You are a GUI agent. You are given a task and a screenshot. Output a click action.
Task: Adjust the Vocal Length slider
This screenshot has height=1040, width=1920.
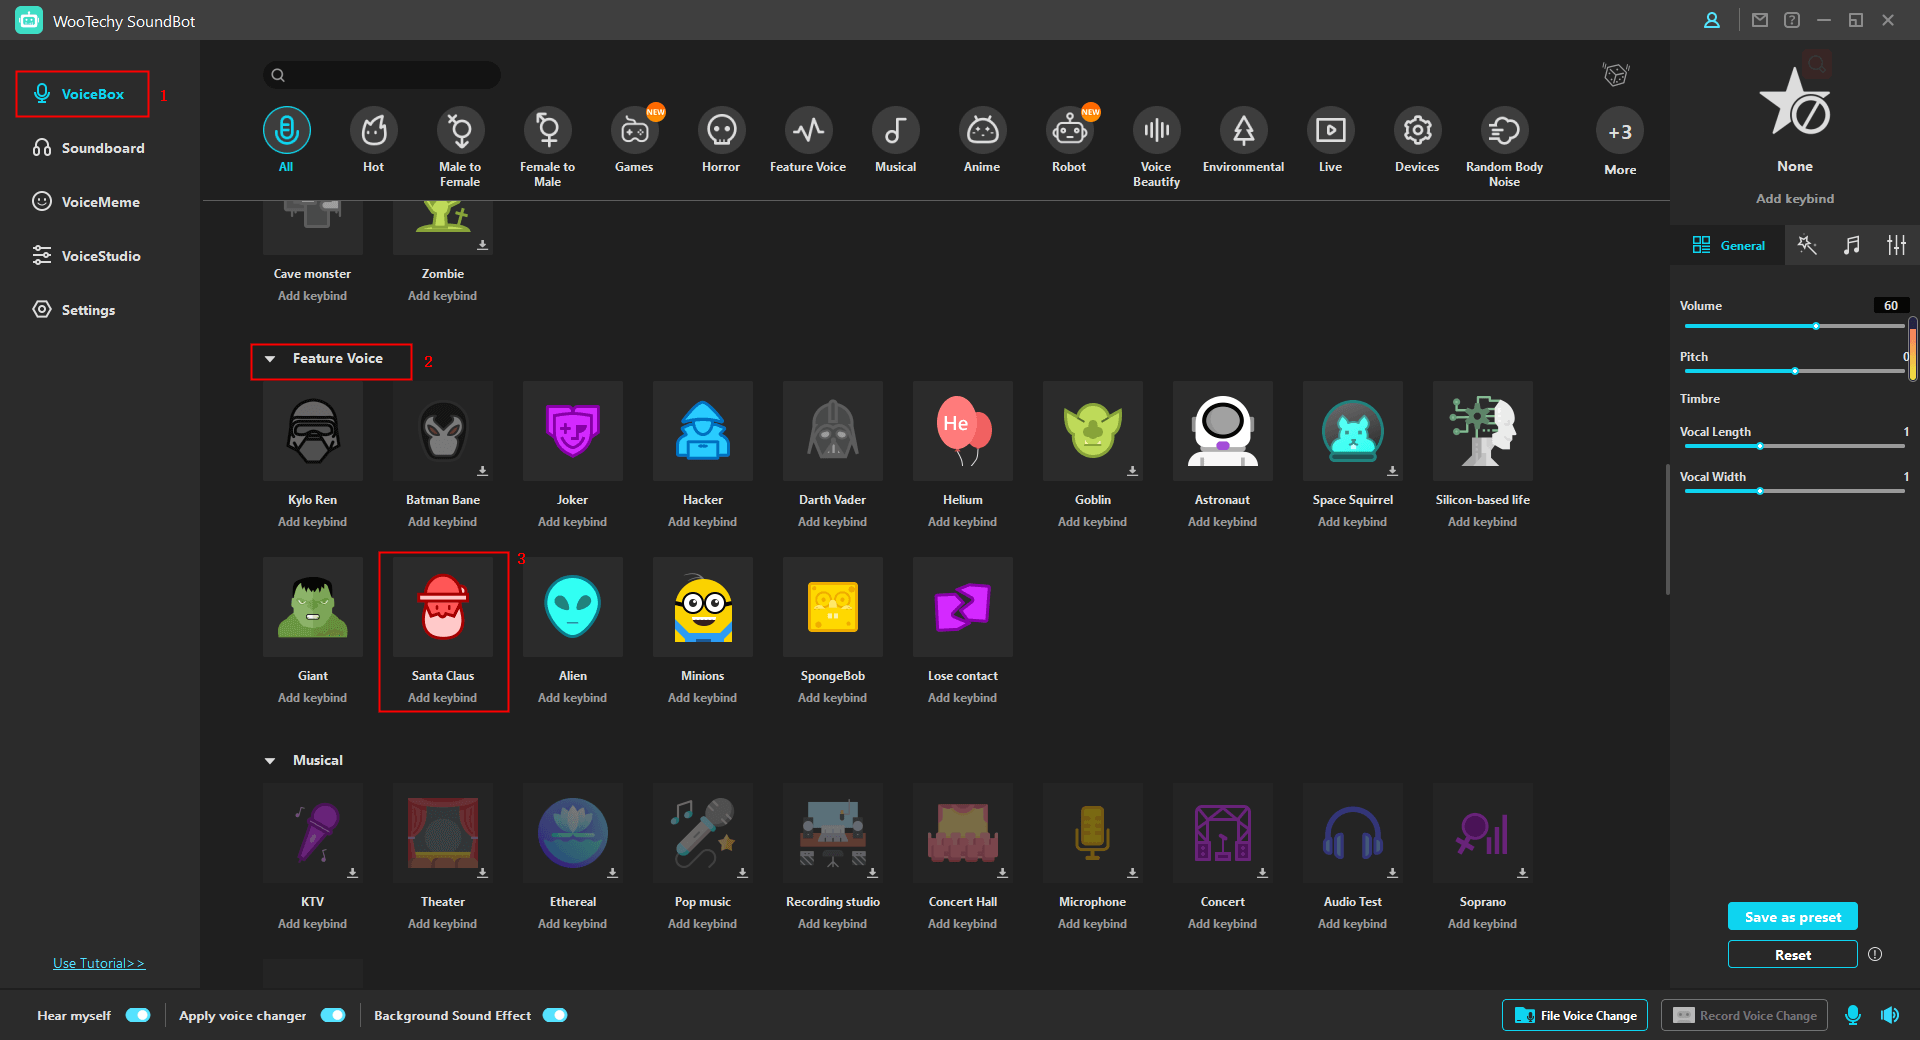click(x=1795, y=446)
